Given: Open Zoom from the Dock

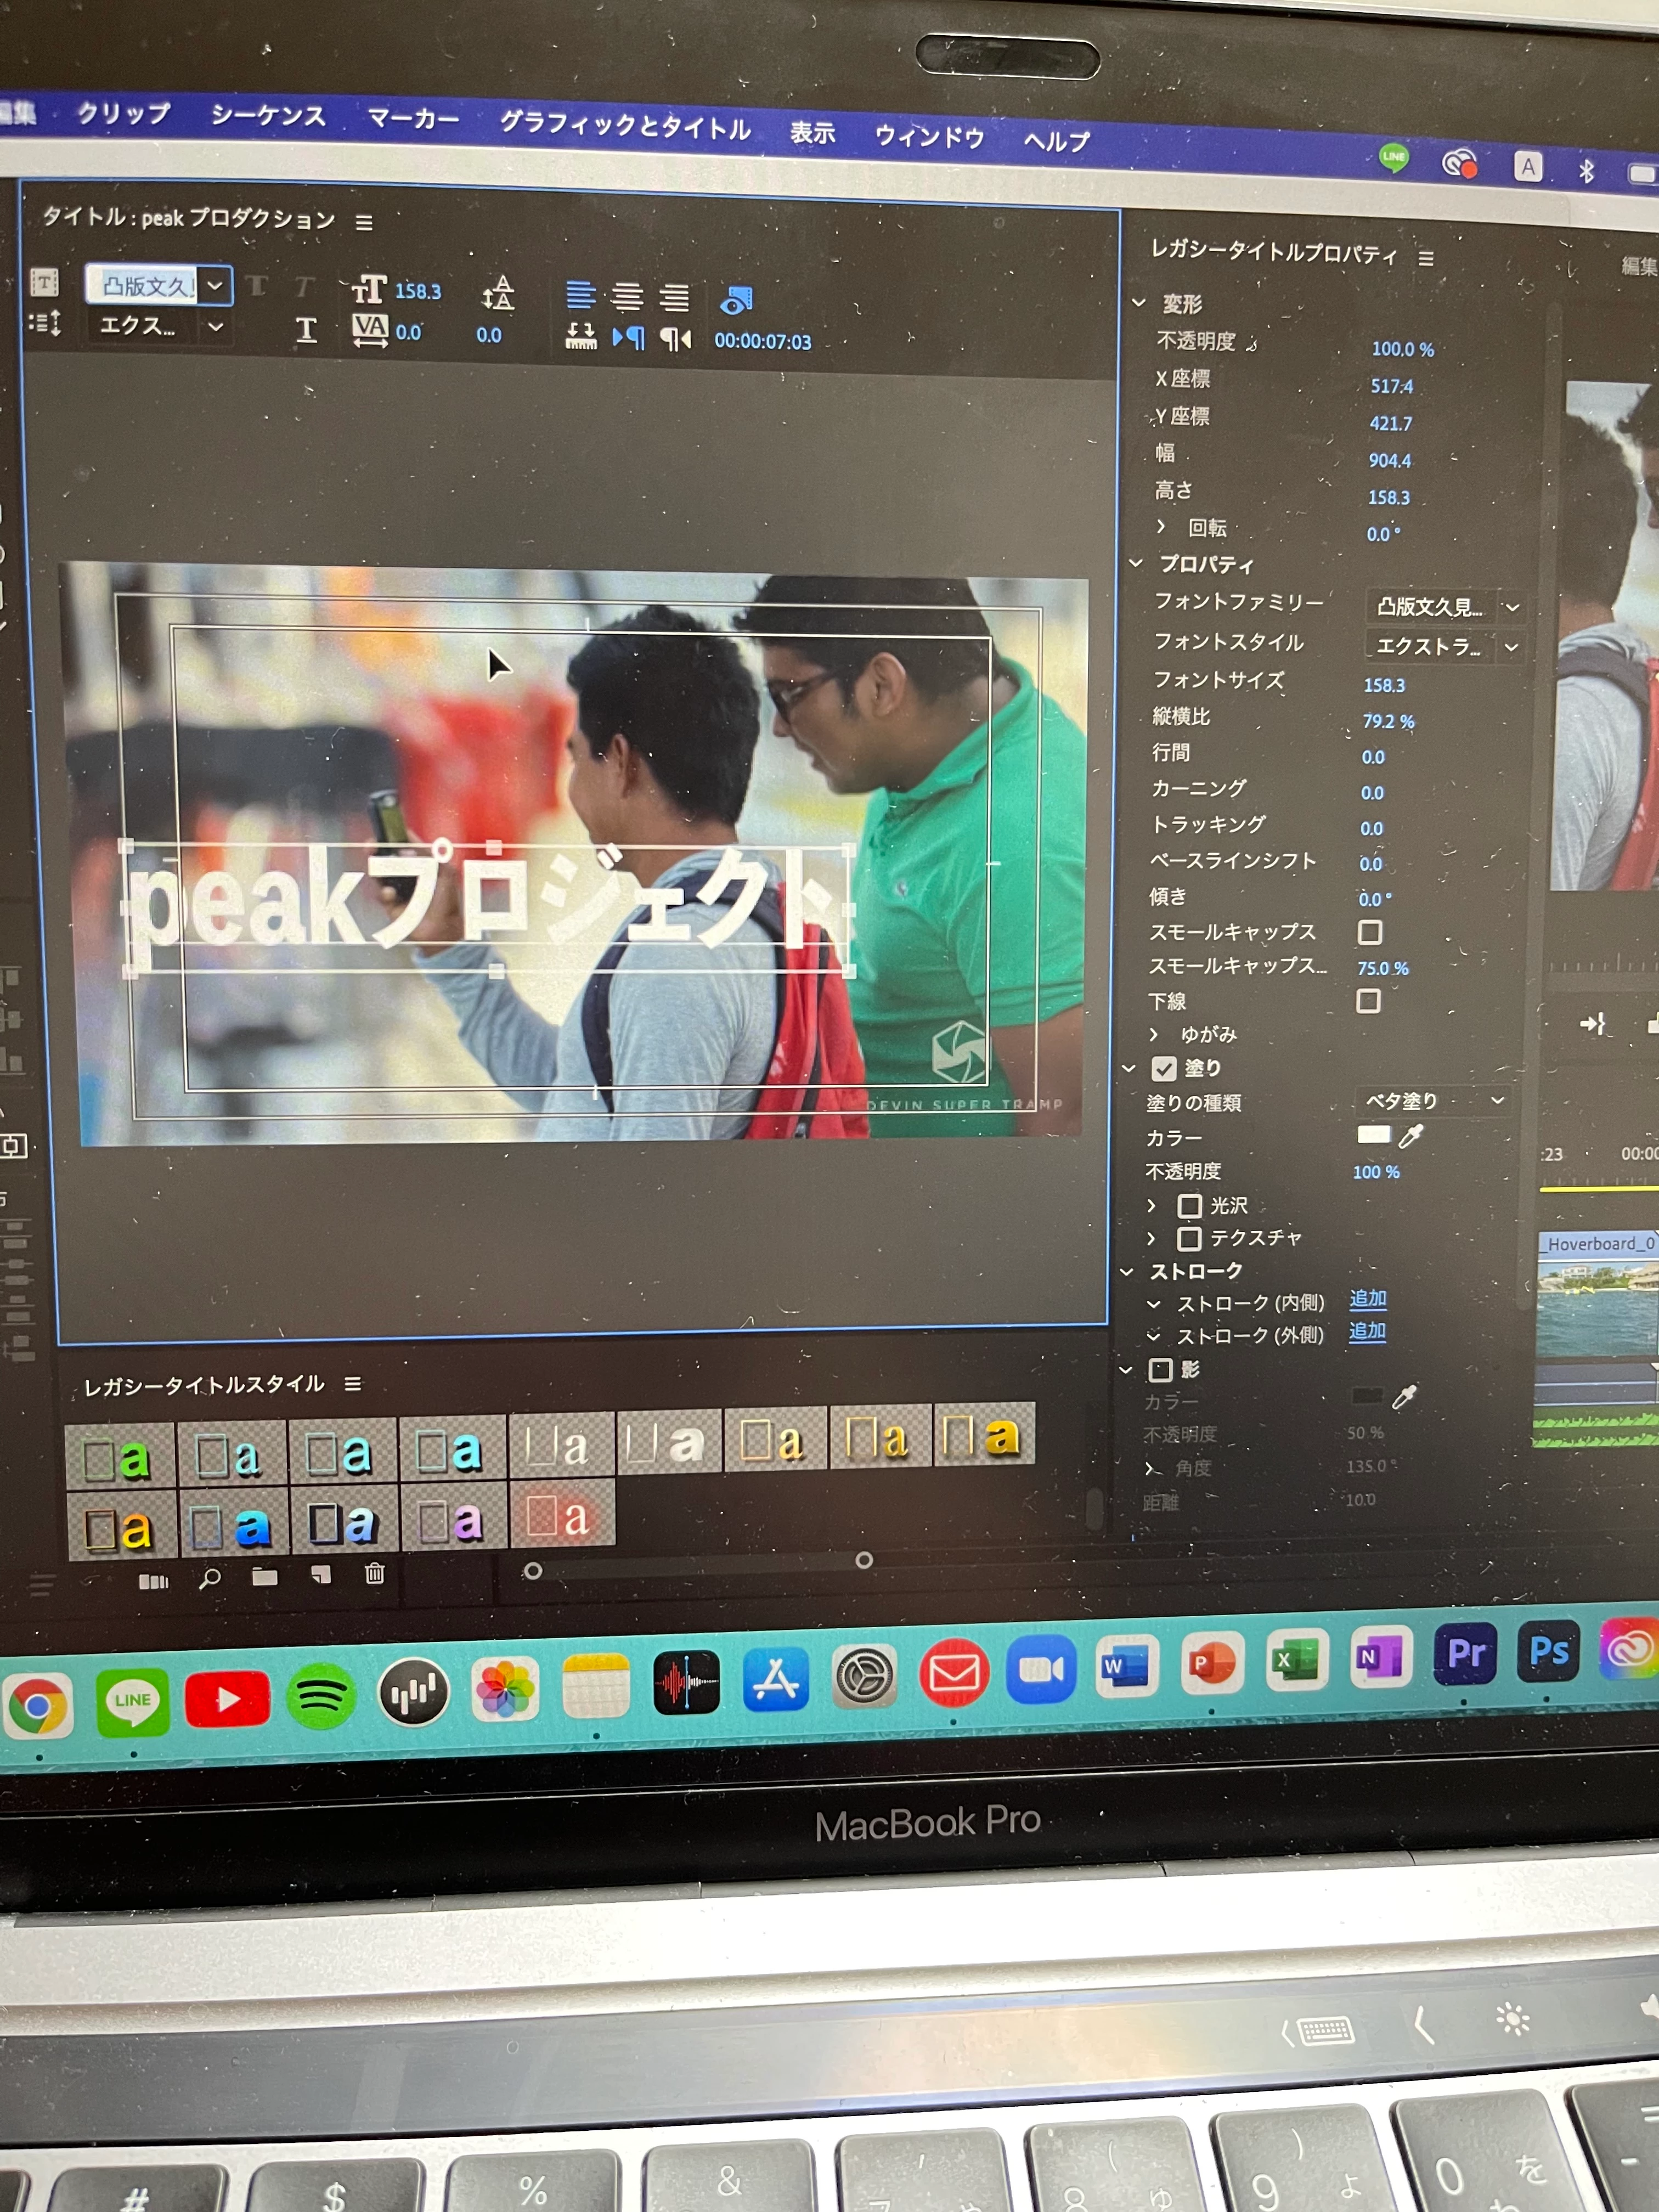Looking at the screenshot, I should (x=1041, y=1669).
